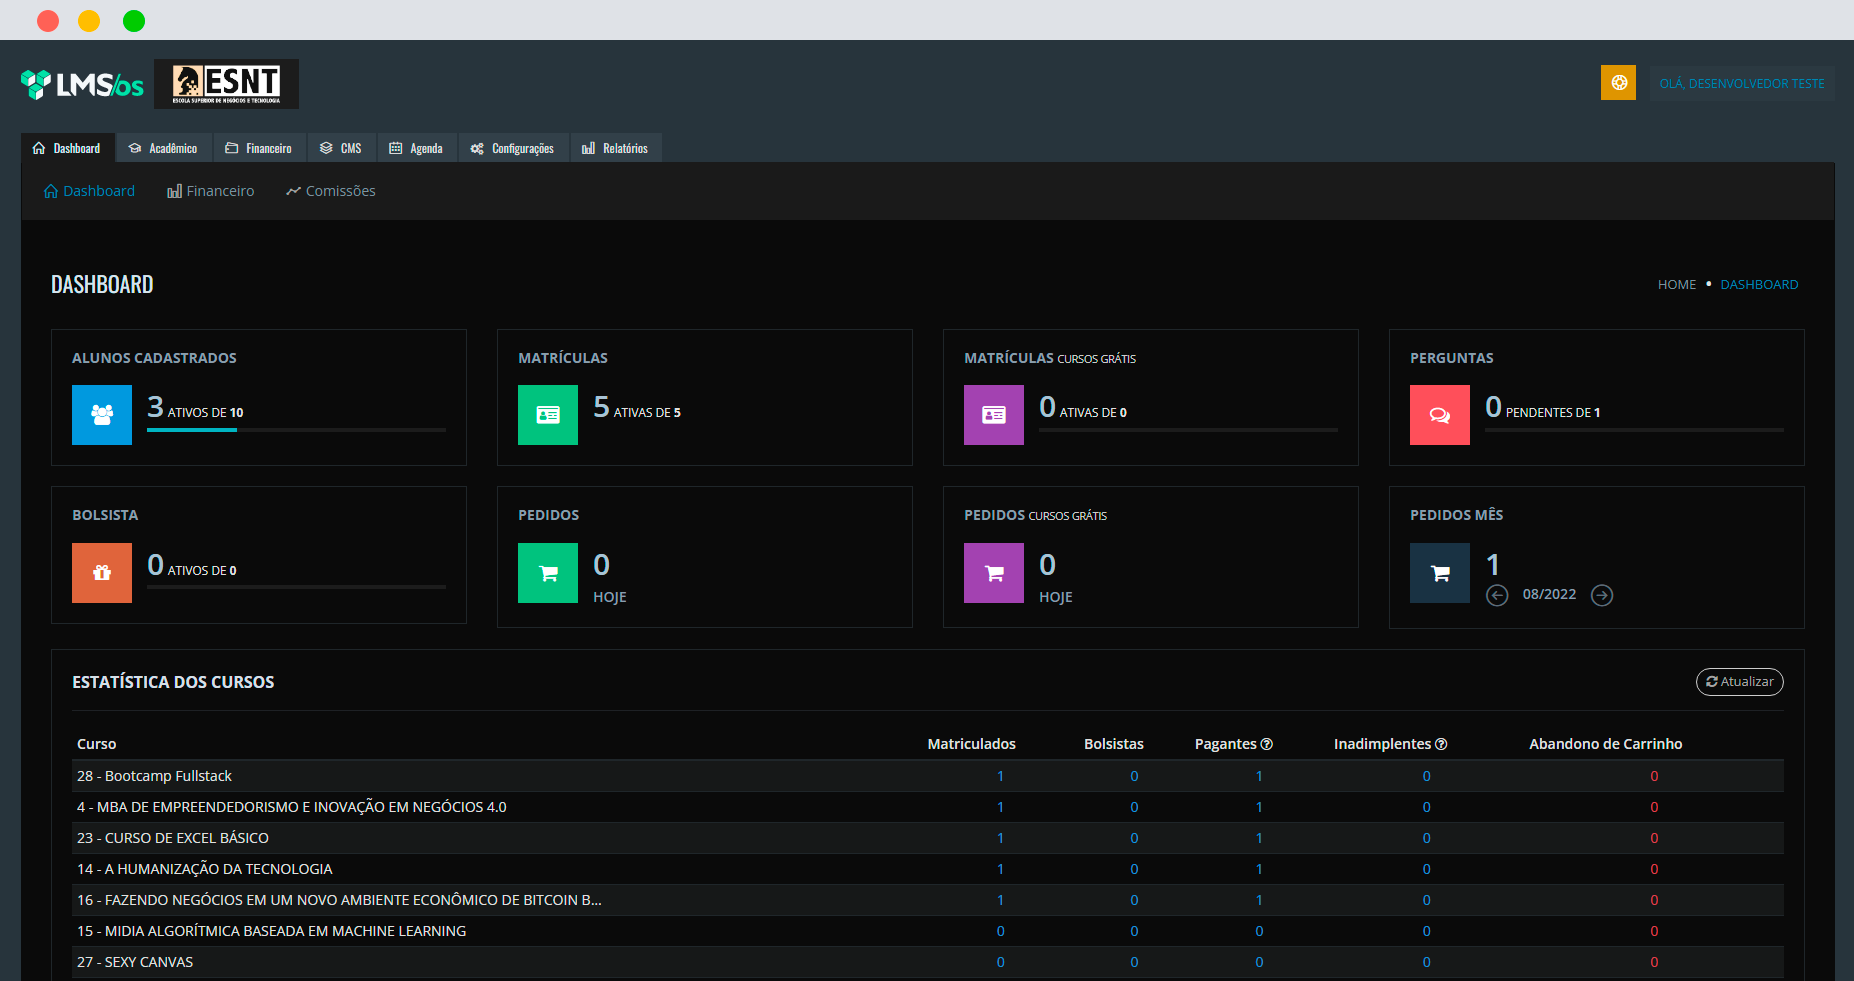
Task: Go to previous month in Pedidos Mês
Action: [x=1497, y=596]
